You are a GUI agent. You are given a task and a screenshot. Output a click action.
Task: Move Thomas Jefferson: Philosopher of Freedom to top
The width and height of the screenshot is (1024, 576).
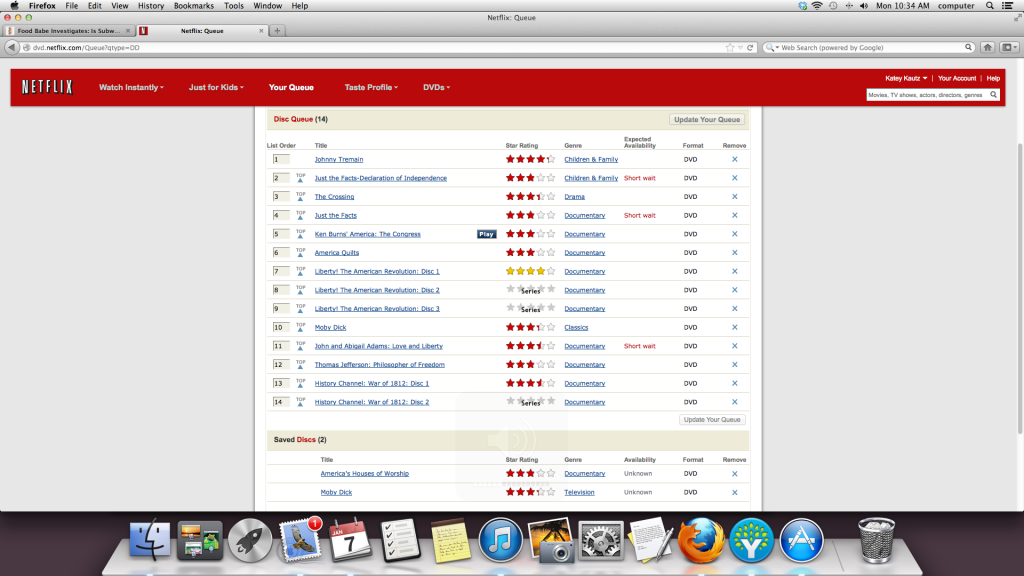point(300,364)
